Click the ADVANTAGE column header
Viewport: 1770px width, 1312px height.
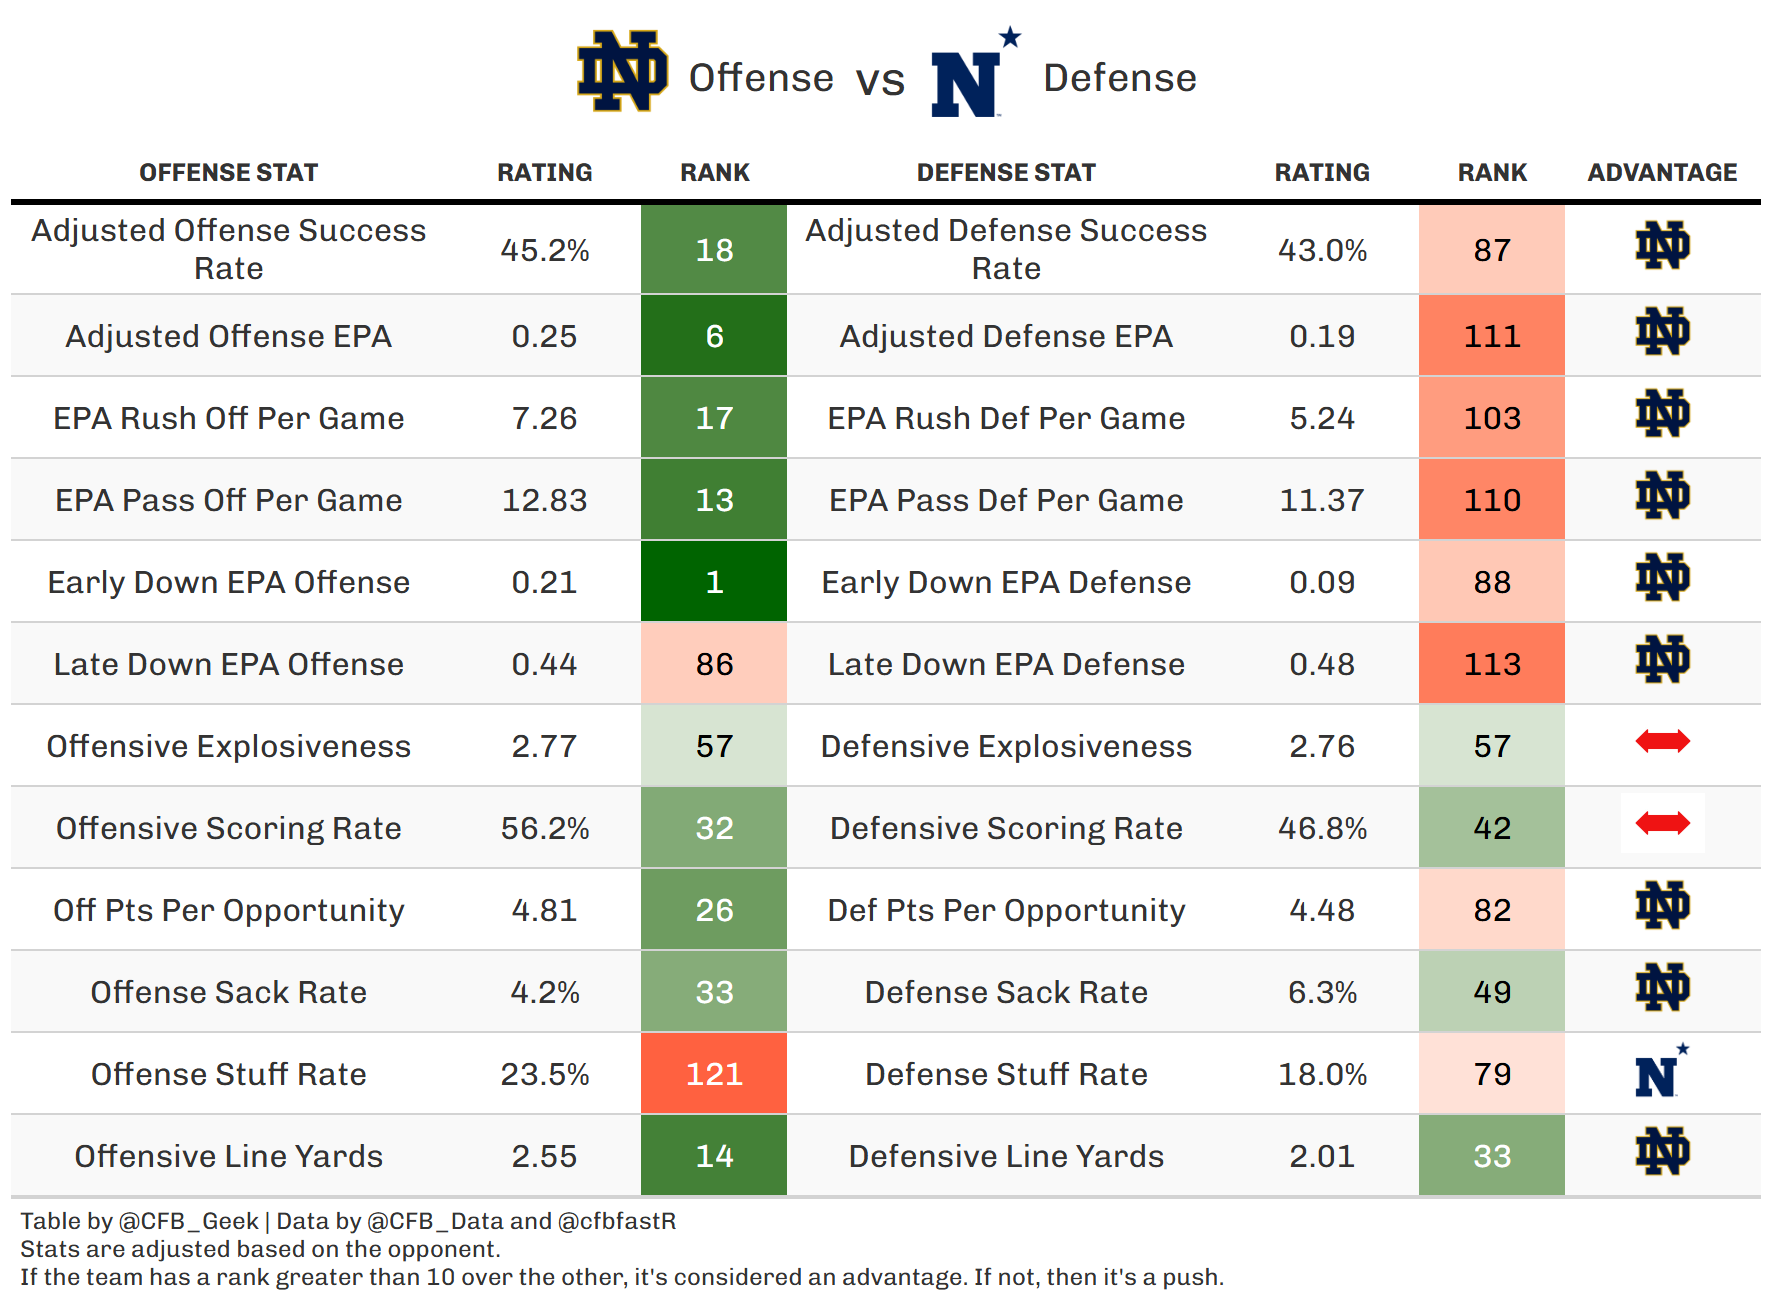pos(1662,173)
